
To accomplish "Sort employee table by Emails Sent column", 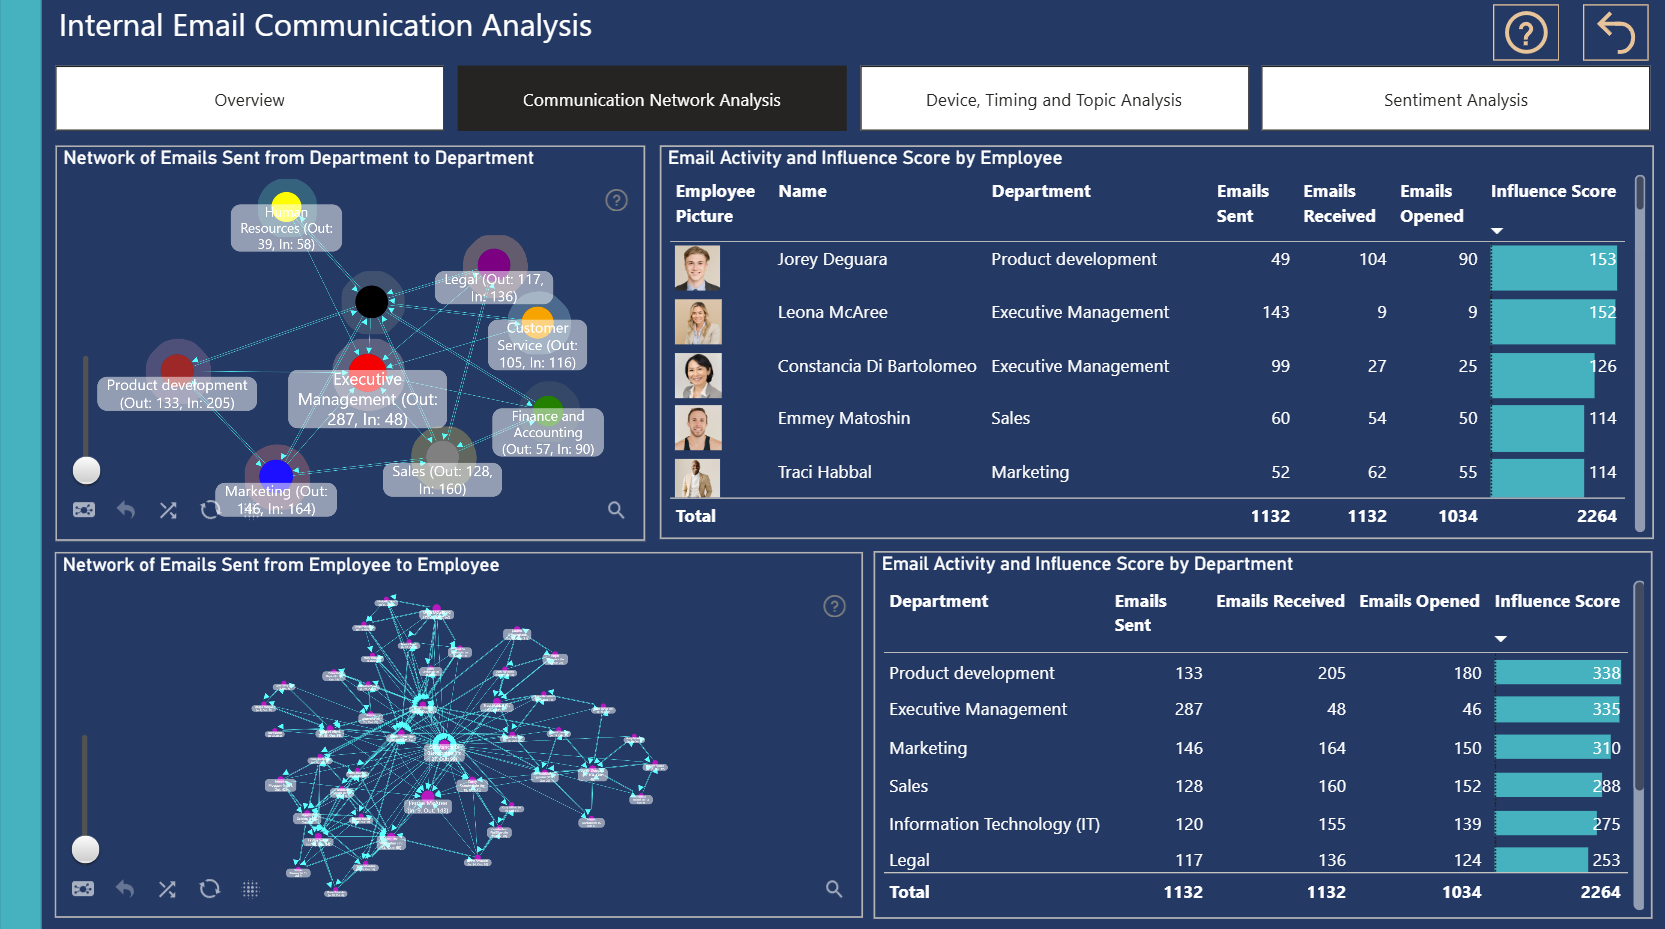I will point(1242,203).
